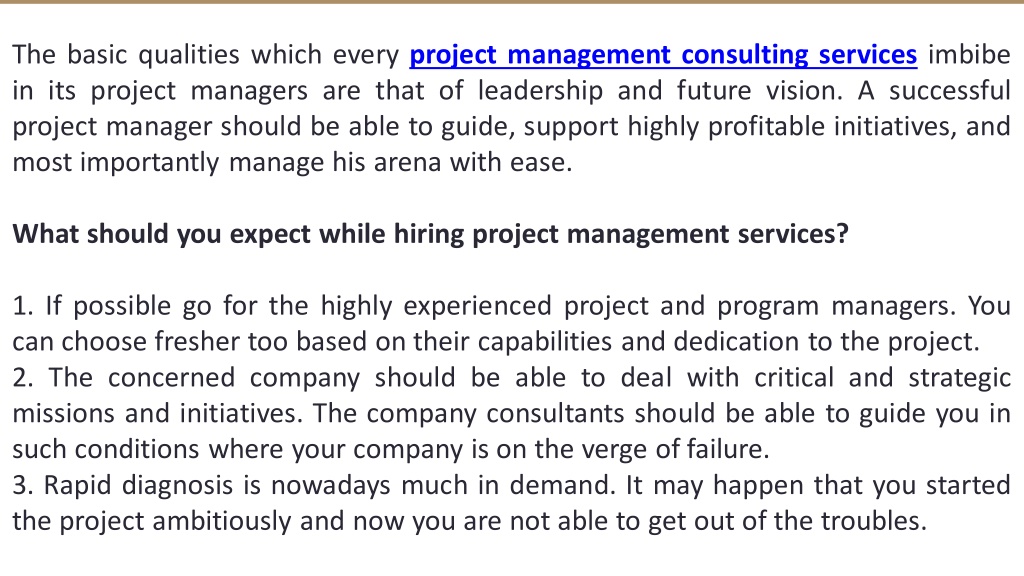Click the number '3.' list marker
The image size is (1024, 576).
click(x=23, y=486)
